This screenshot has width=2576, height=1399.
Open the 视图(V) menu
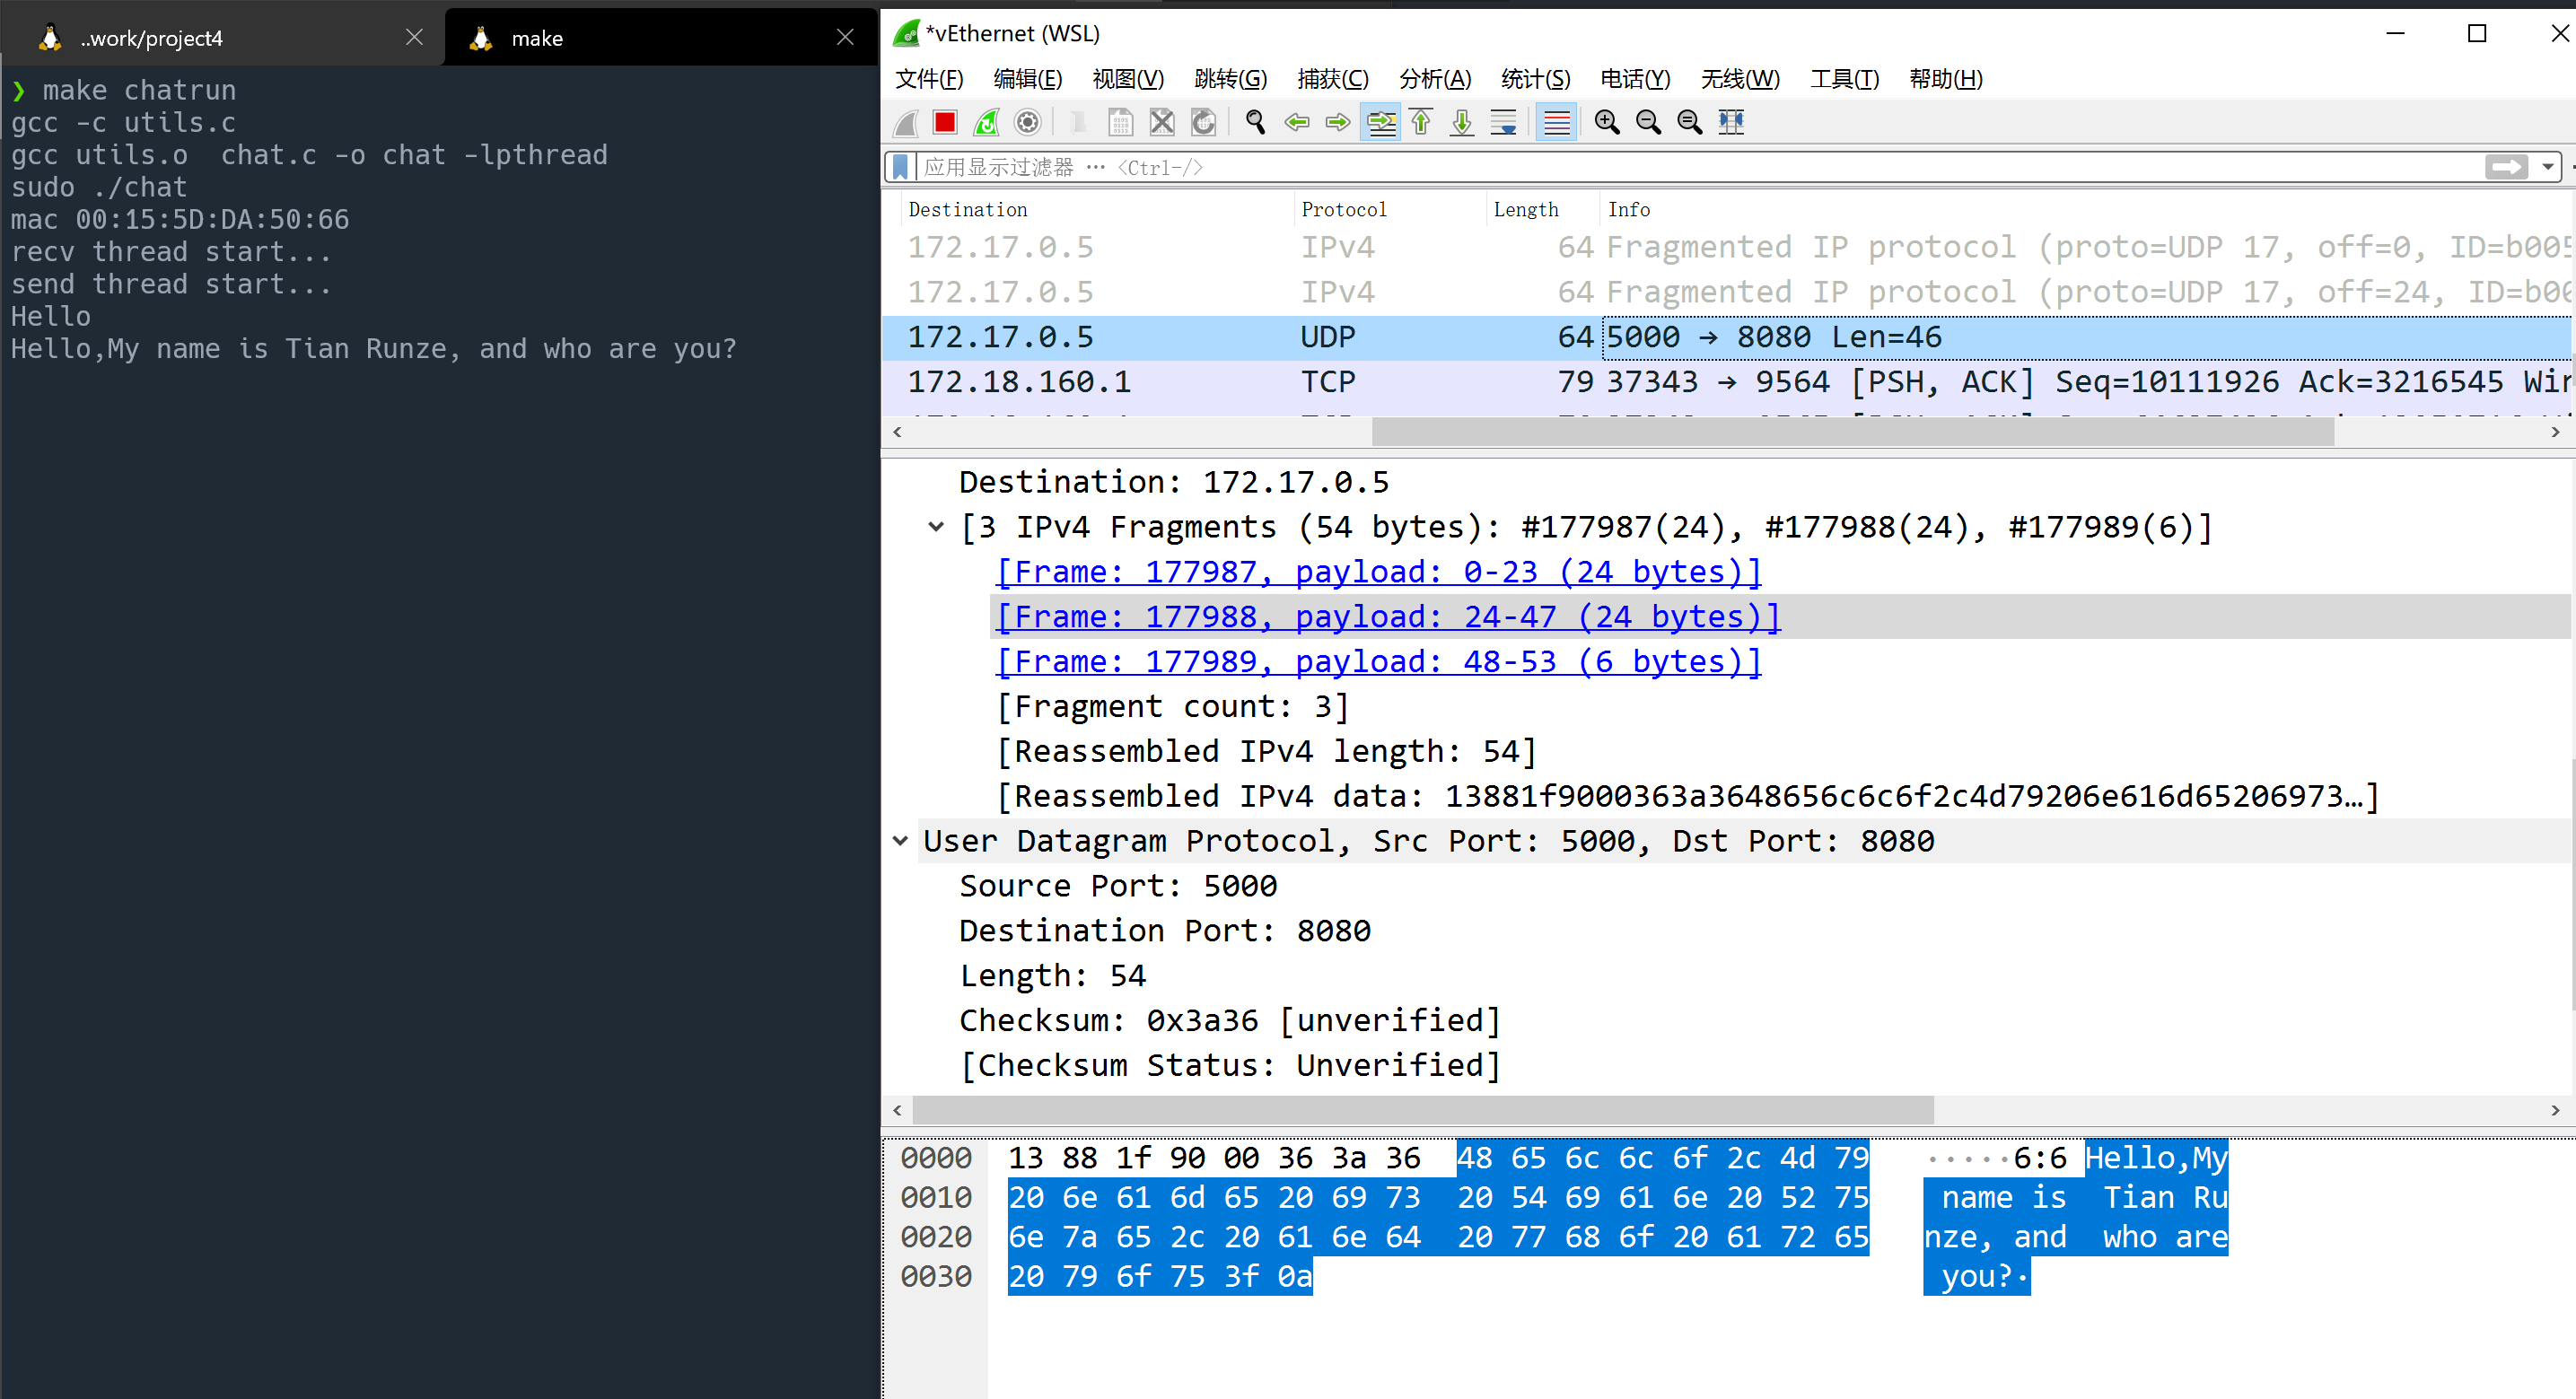(1128, 79)
